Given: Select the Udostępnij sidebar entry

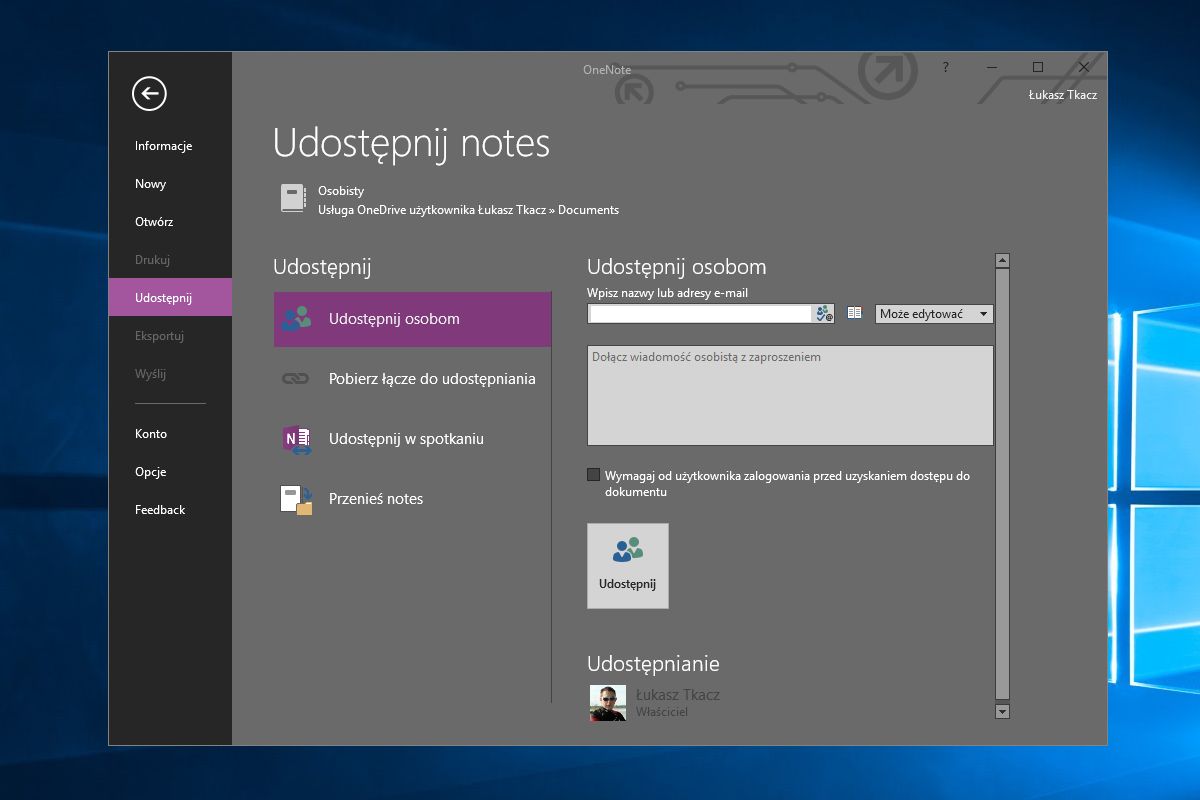Looking at the screenshot, I should 170,298.
